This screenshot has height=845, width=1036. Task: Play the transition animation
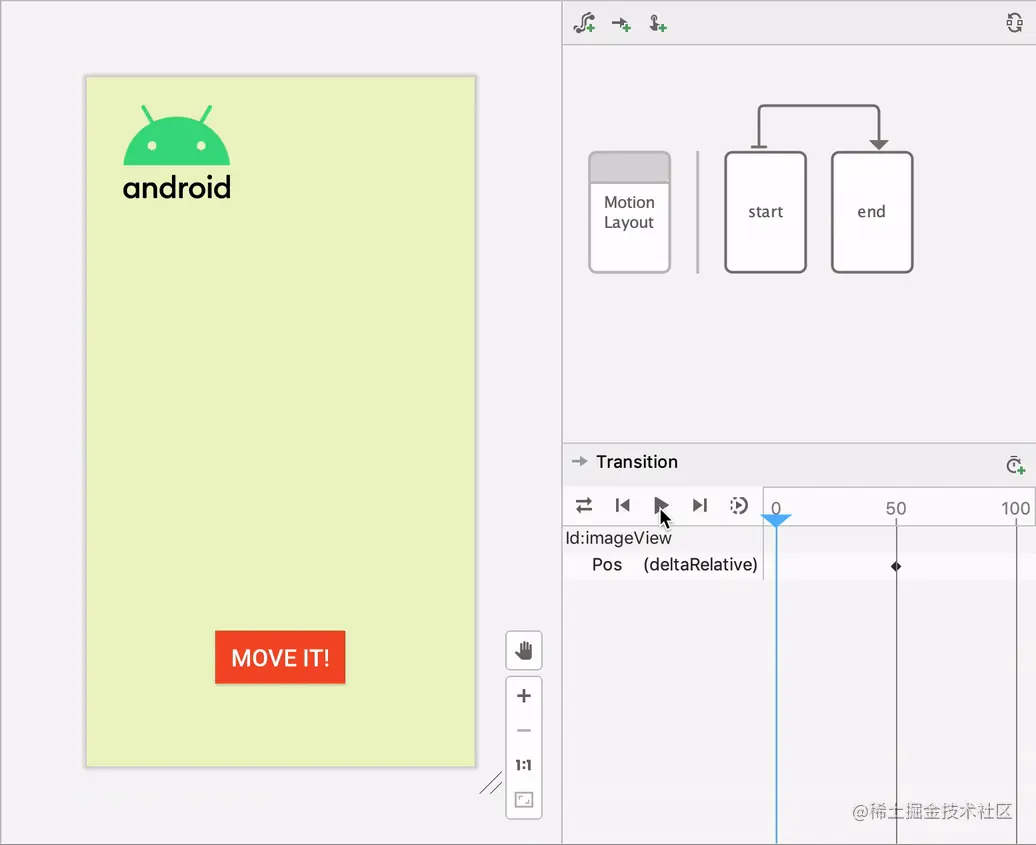coord(661,505)
